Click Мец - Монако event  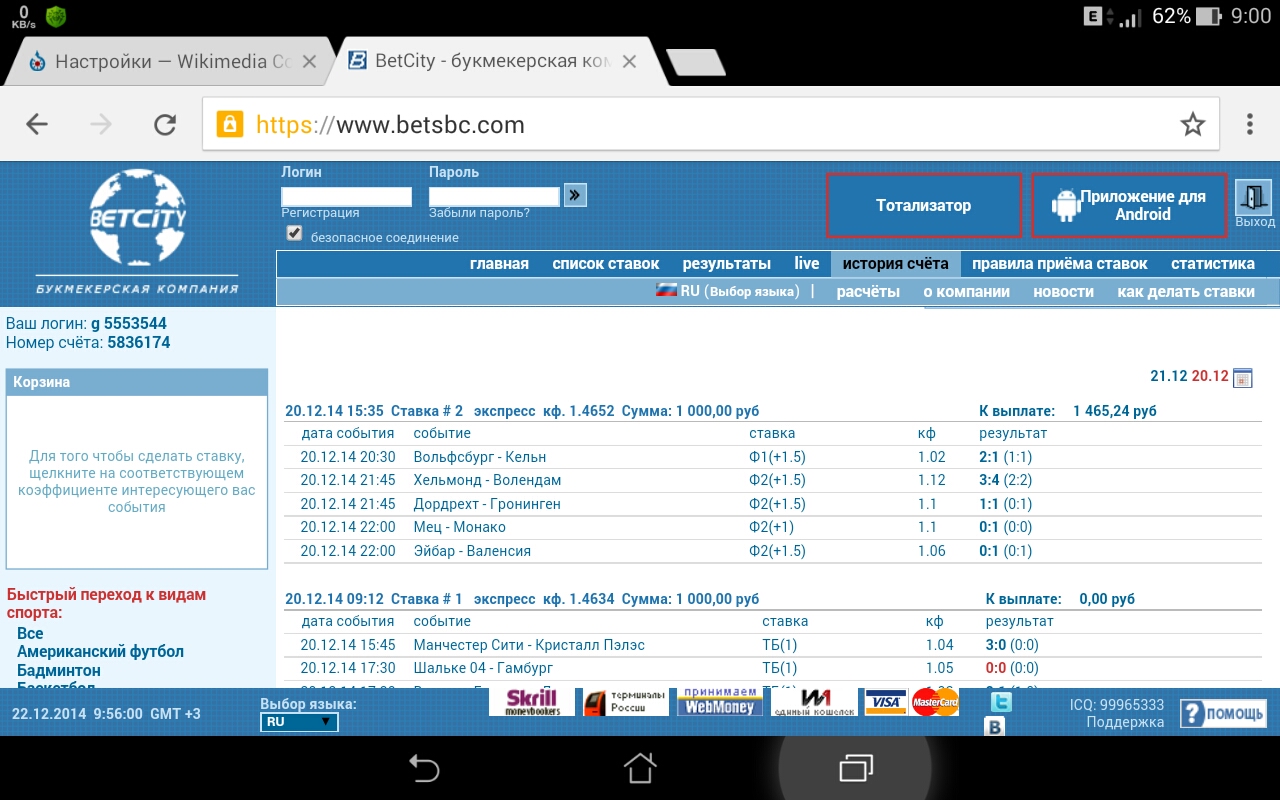pyautogui.click(x=459, y=527)
